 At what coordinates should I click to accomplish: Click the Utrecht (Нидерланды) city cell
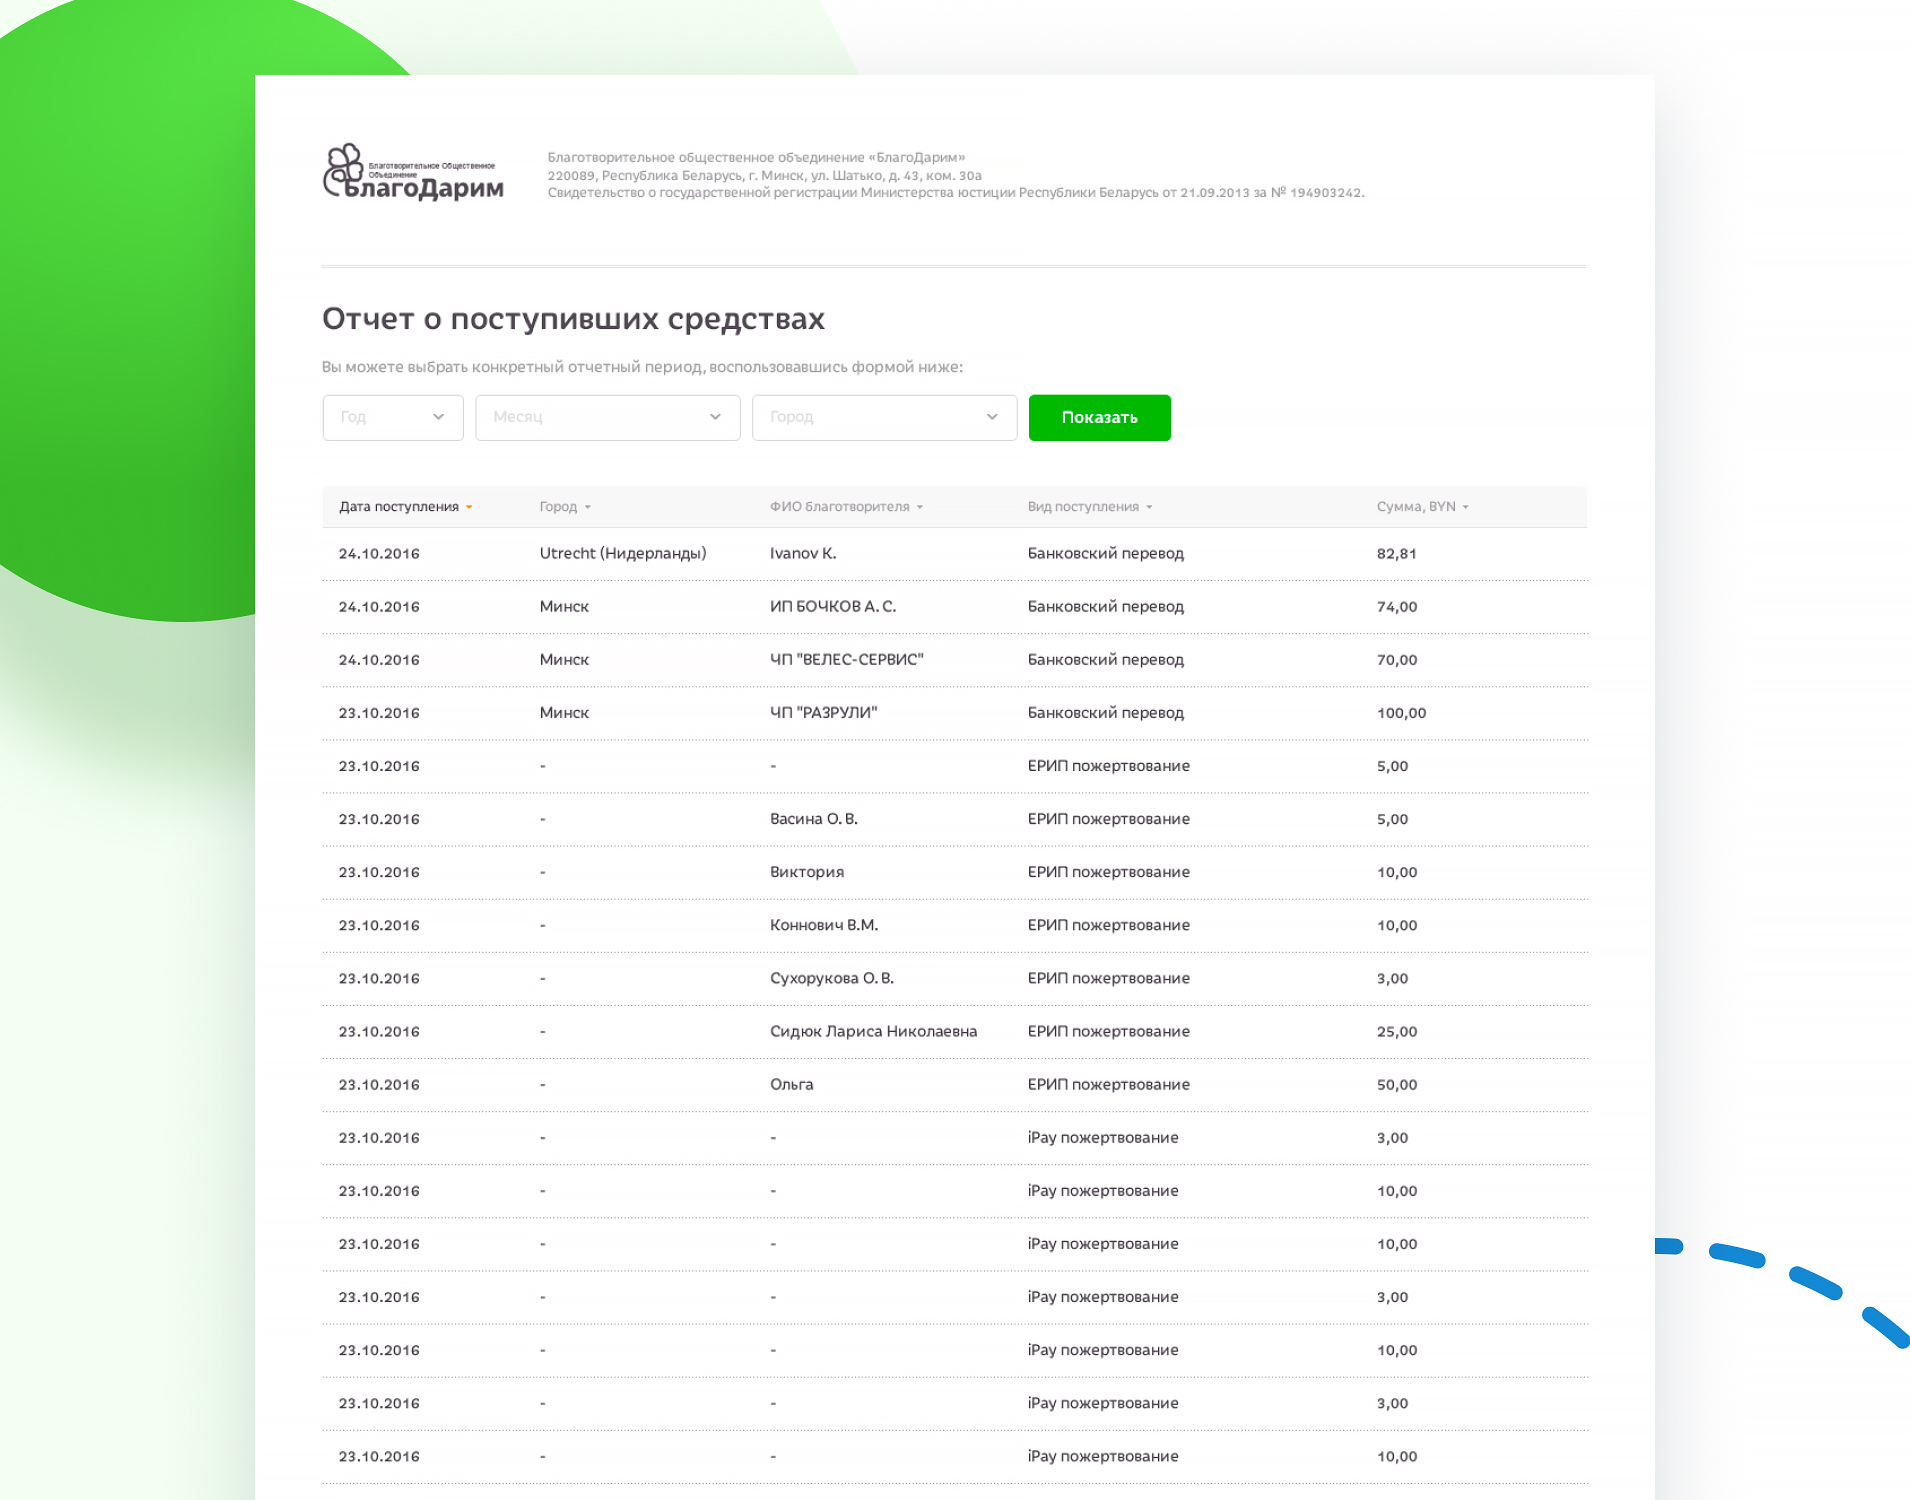(x=622, y=554)
